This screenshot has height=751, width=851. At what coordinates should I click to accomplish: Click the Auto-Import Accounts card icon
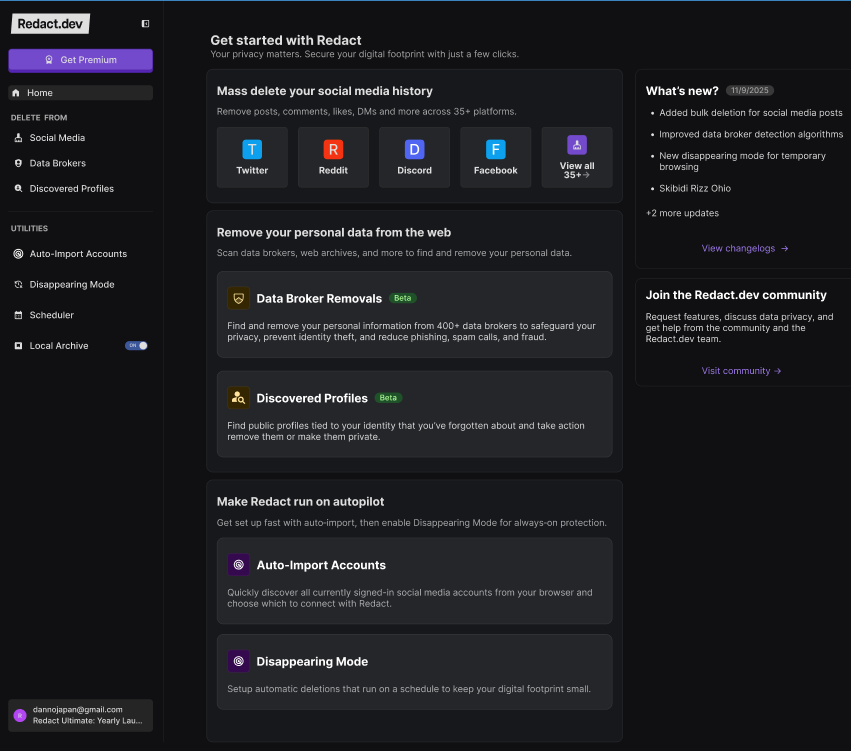point(238,565)
